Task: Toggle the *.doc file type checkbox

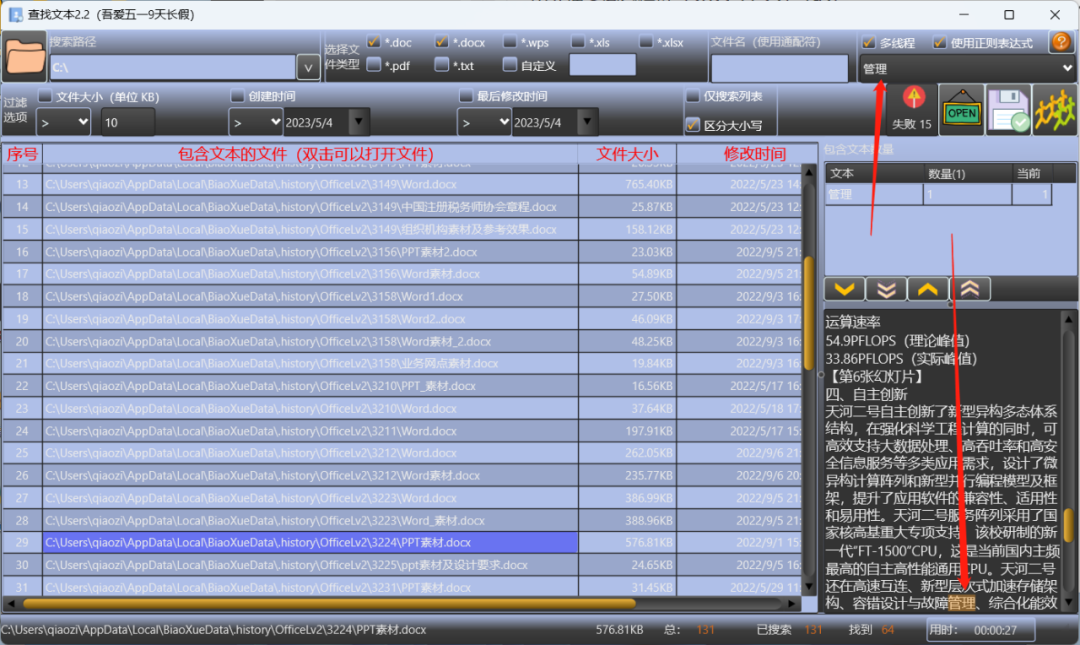Action: (374, 42)
